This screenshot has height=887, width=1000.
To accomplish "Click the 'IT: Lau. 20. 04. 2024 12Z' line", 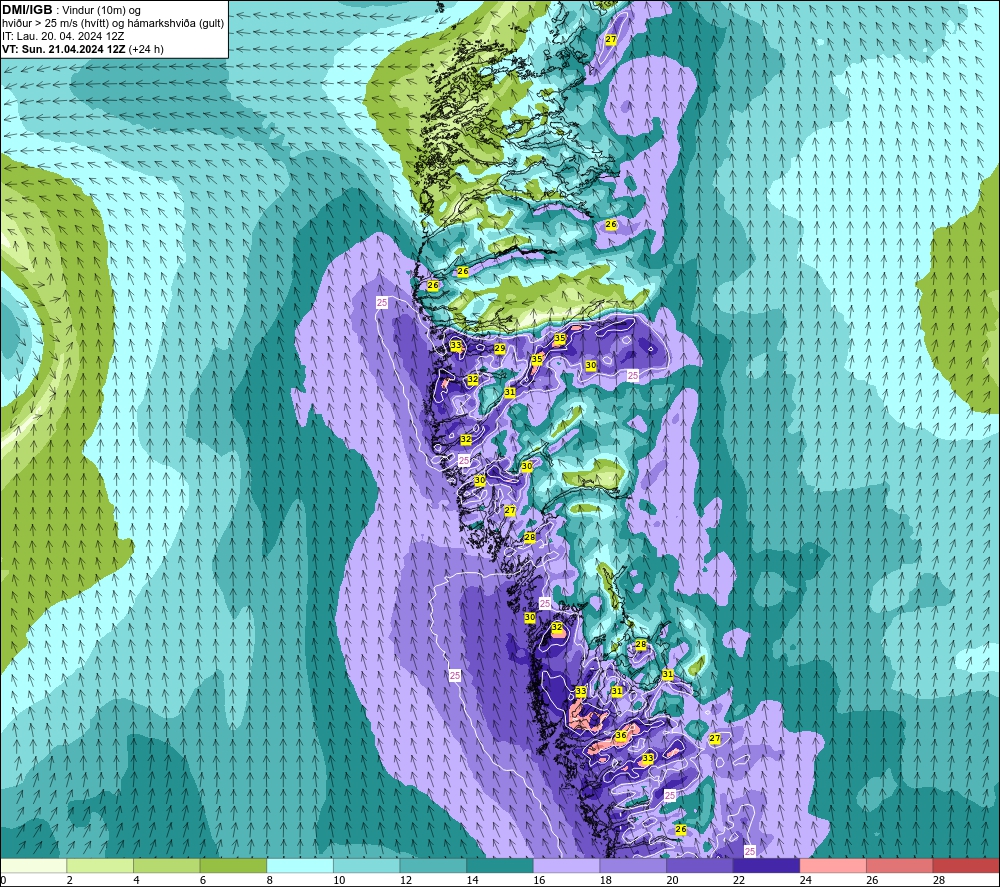I will 63,36.
